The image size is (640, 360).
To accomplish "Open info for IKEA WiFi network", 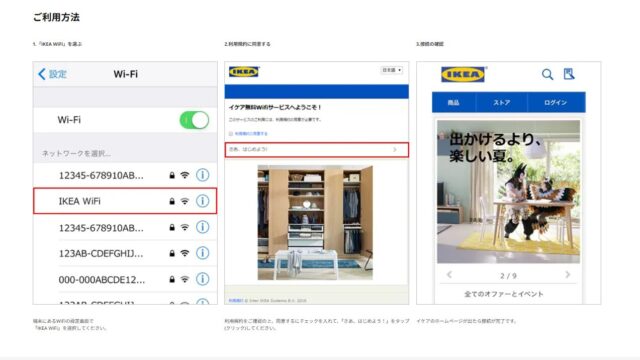I will tap(202, 201).
